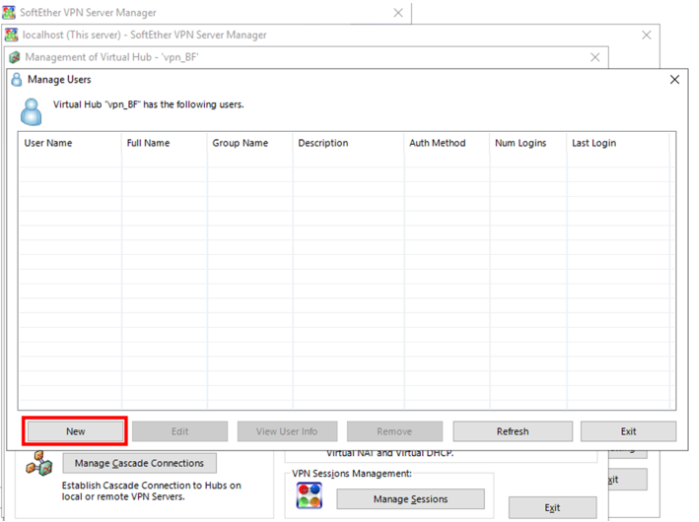Click the localhost server window title icon
Image resolution: width=699 pixels, height=522 pixels.
pyautogui.click(x=12, y=35)
